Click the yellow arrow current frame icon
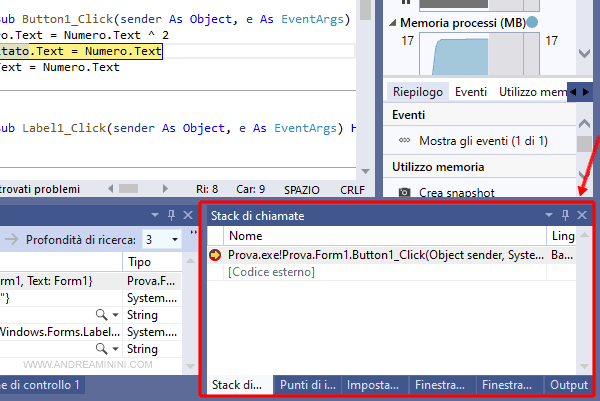This screenshot has width=600, height=401. tap(215, 256)
